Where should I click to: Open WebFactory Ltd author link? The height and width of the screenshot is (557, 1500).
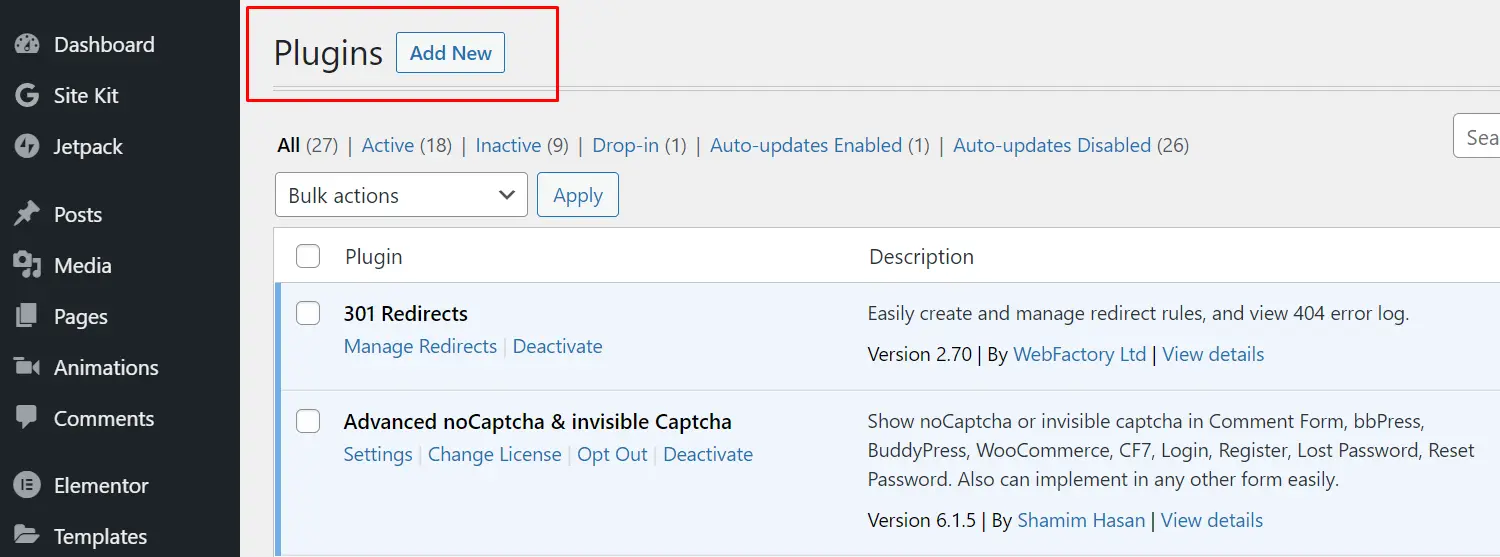click(x=1080, y=354)
